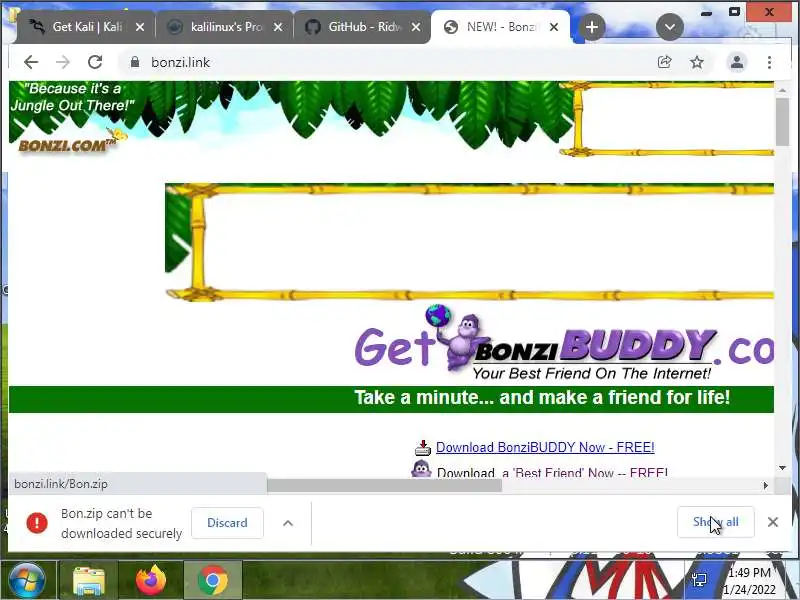This screenshot has width=800, height=600.
Task: Switch to the Get Kali tab
Action: click(x=85, y=27)
